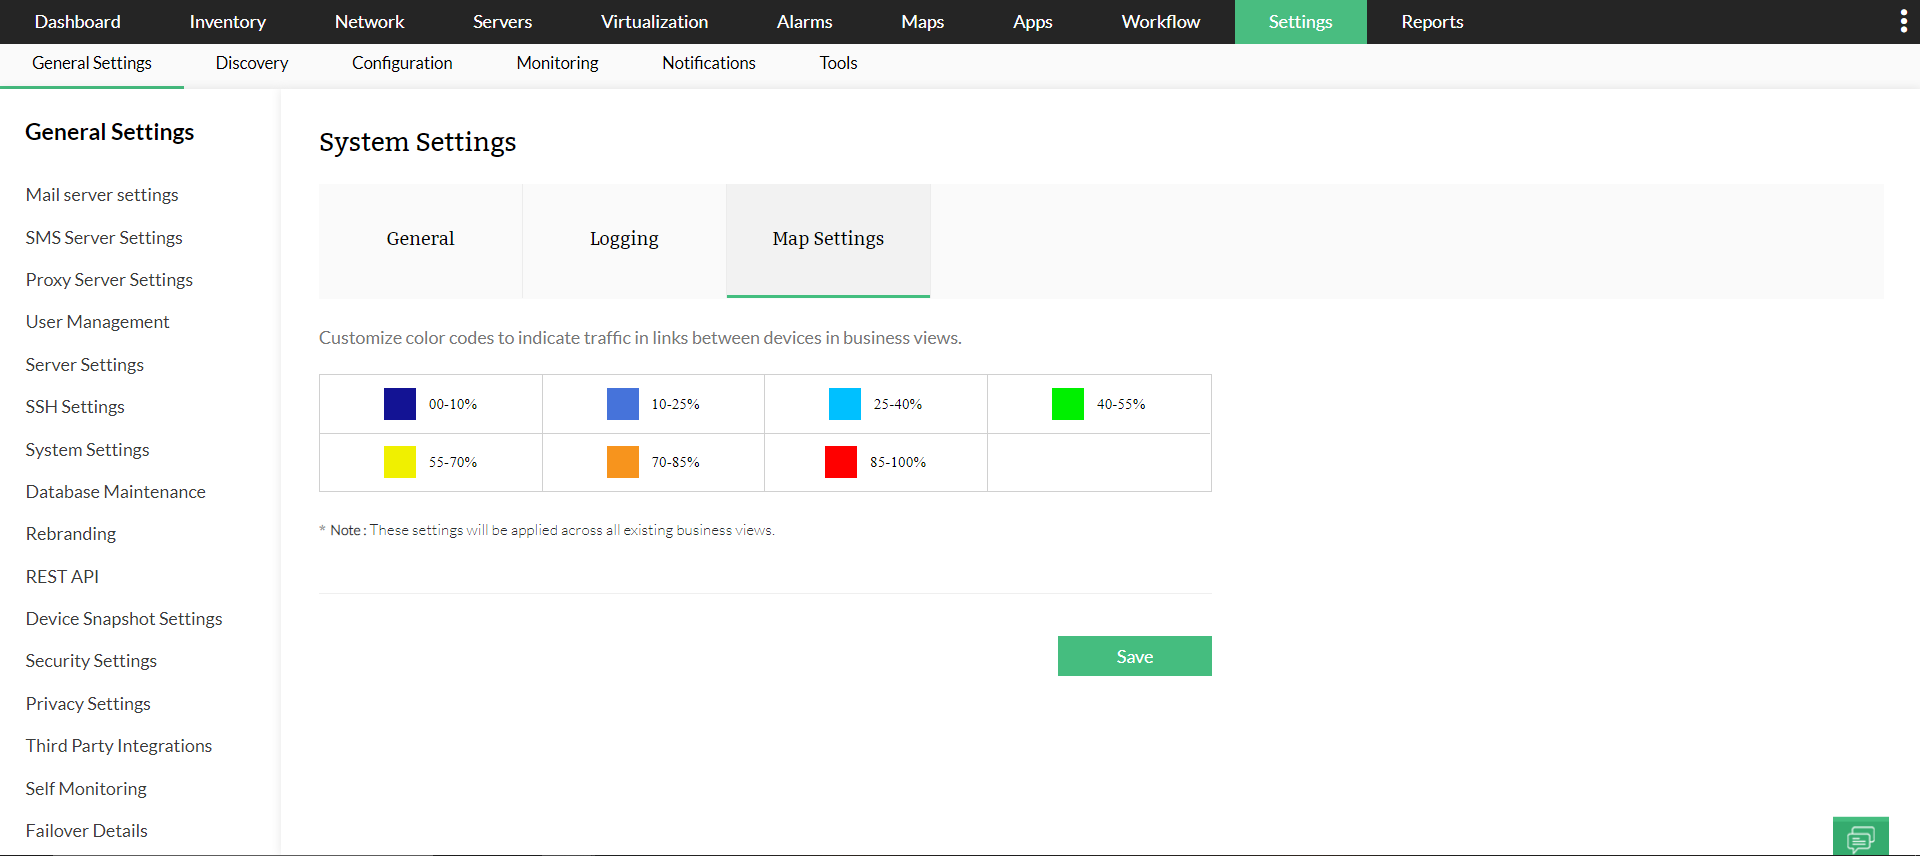Open the Maps menu
Viewport: 1920px width, 856px height.
(x=922, y=22)
